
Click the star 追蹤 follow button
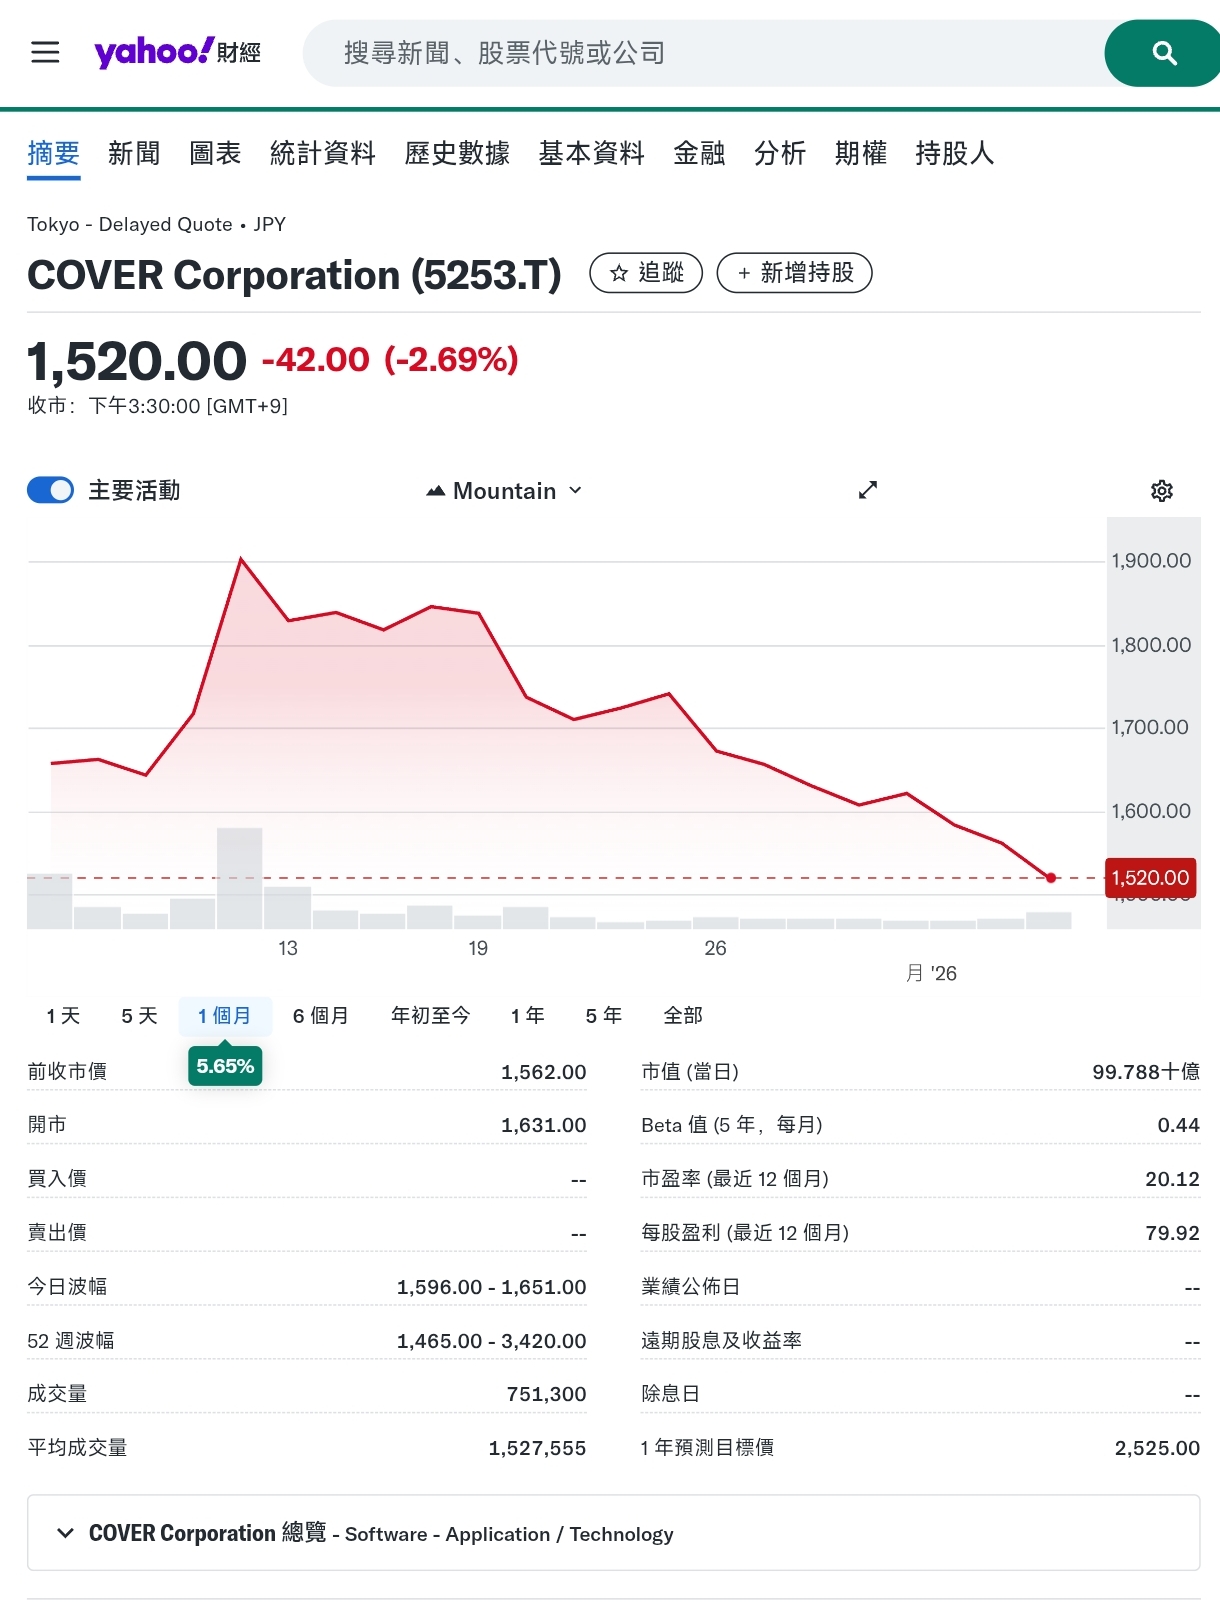(x=646, y=273)
